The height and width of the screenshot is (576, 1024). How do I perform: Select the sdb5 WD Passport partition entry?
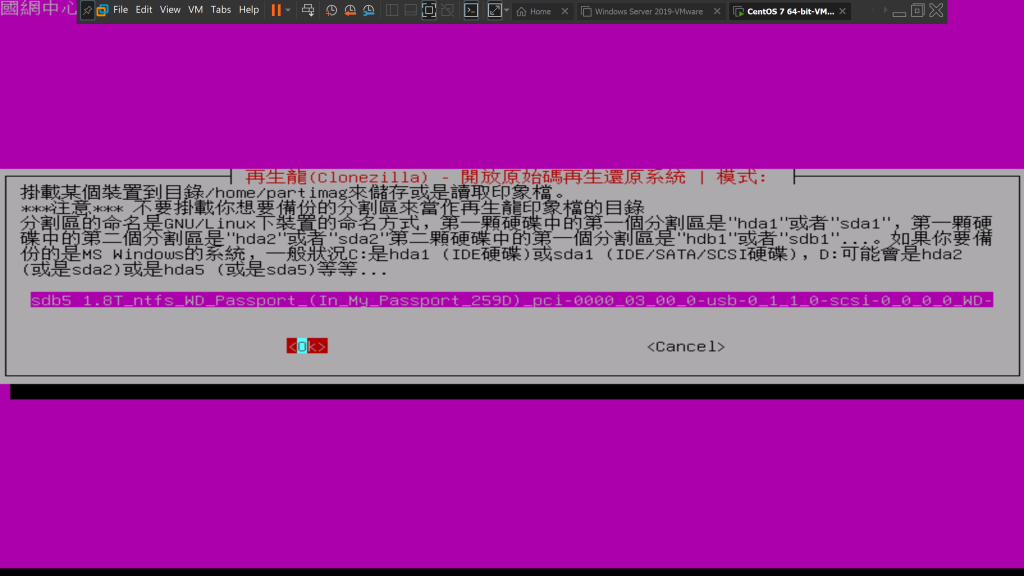click(x=511, y=300)
